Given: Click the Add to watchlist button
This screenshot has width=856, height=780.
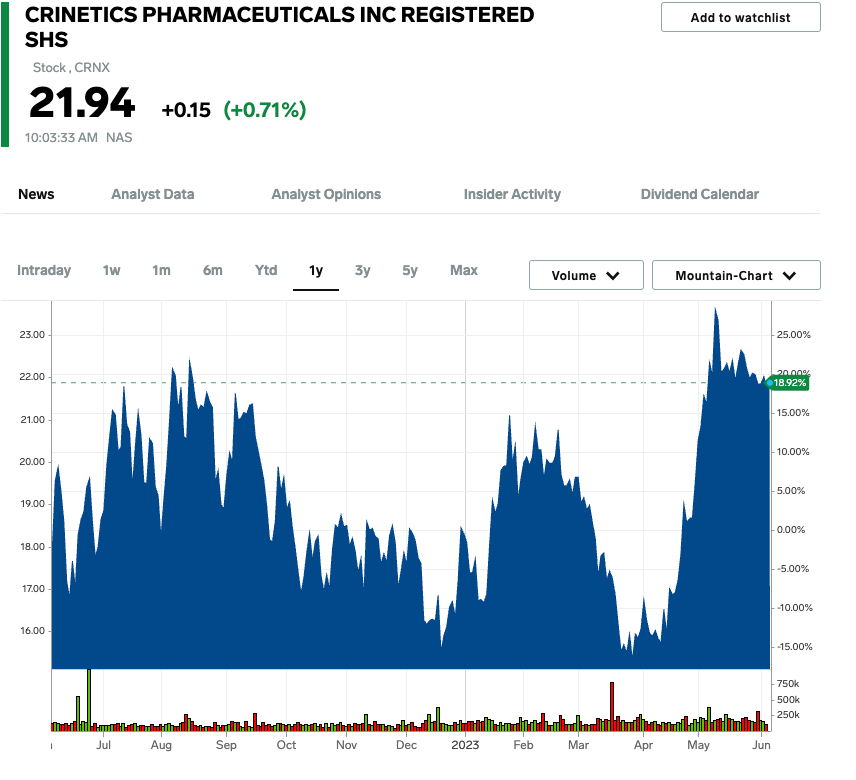Looking at the screenshot, I should 740,17.
